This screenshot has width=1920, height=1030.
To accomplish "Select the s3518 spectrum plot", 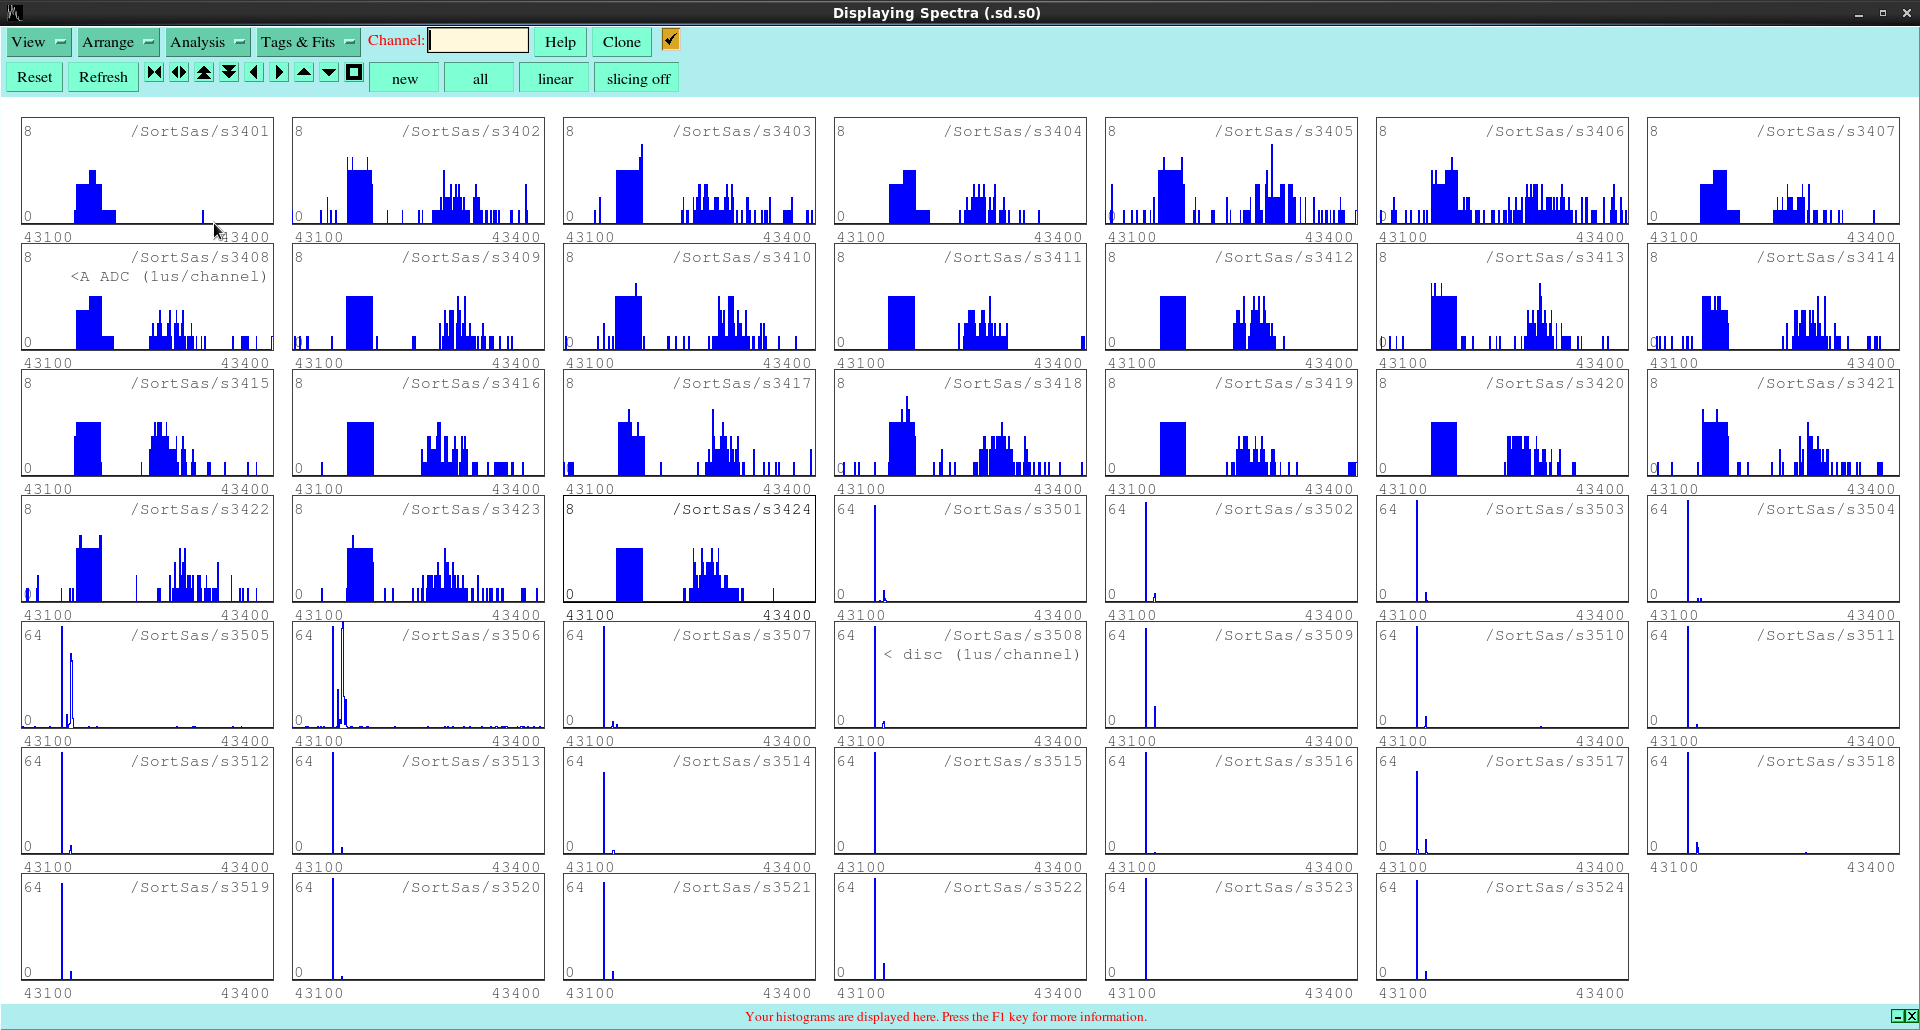I will point(1773,801).
